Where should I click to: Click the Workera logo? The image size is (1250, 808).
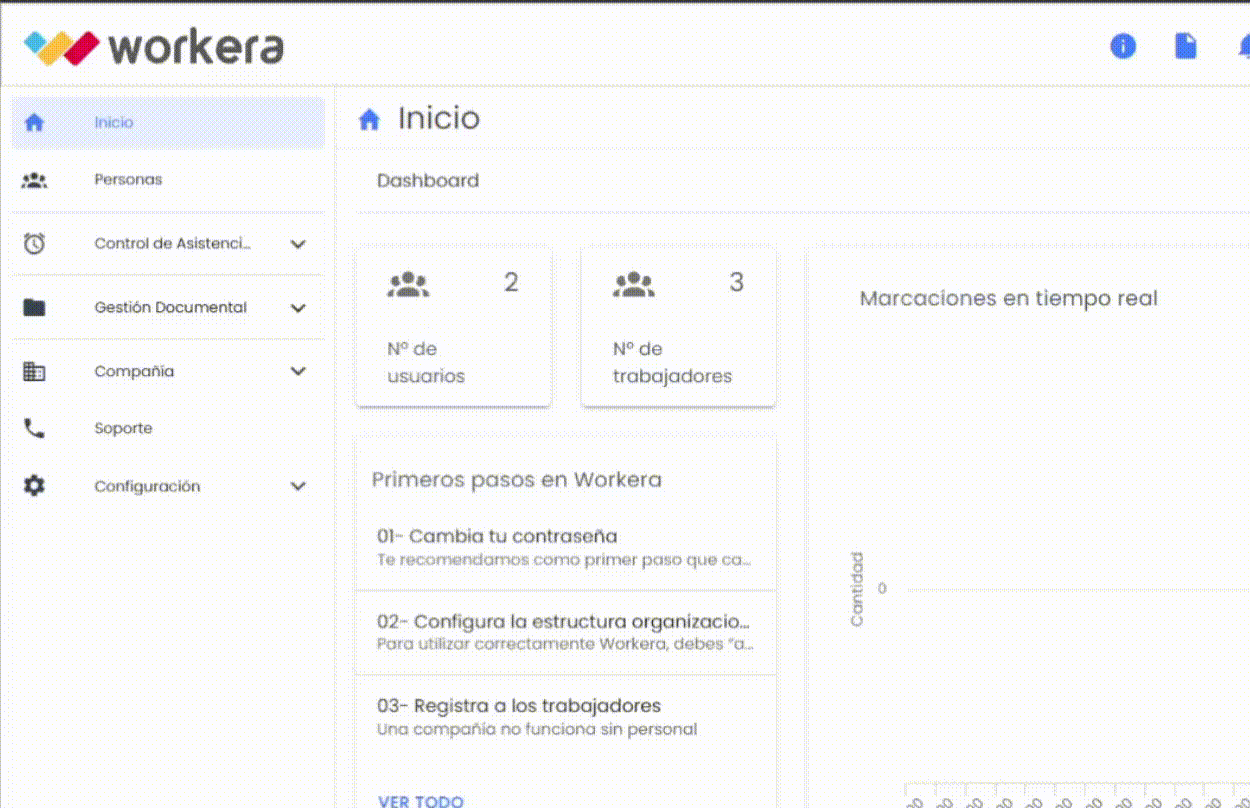tap(153, 47)
